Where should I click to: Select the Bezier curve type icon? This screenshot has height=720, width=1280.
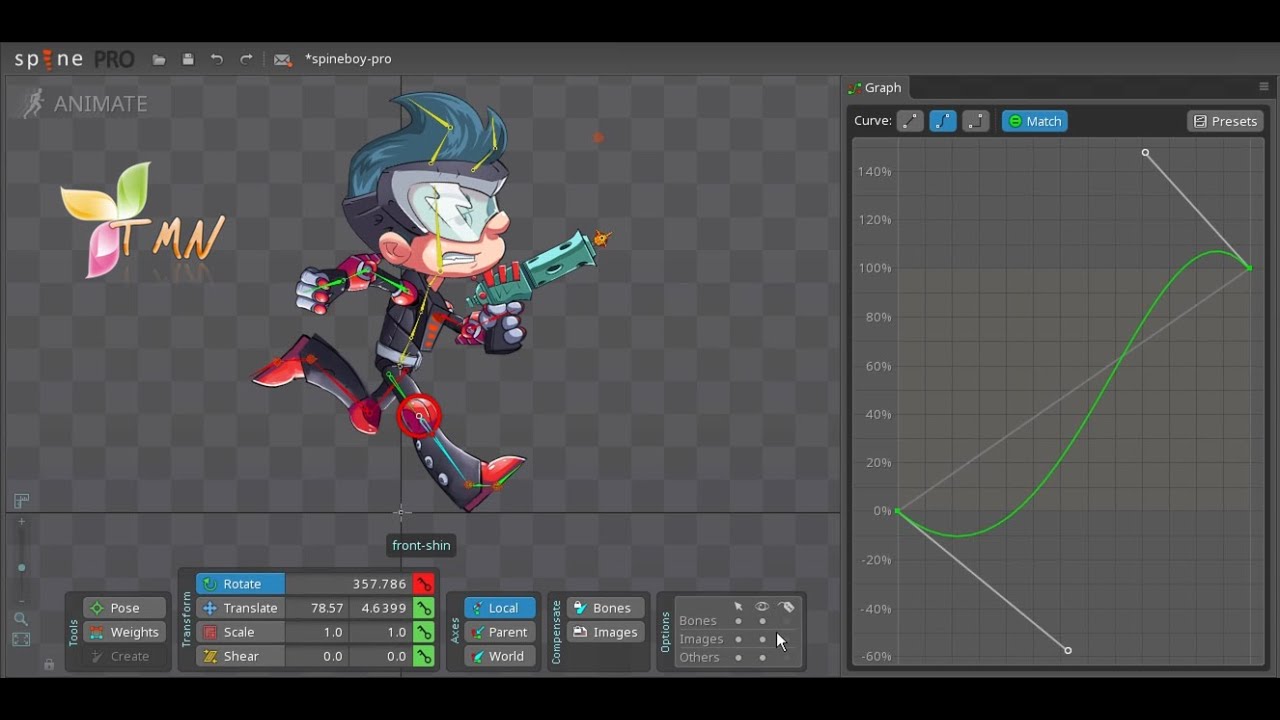click(943, 121)
